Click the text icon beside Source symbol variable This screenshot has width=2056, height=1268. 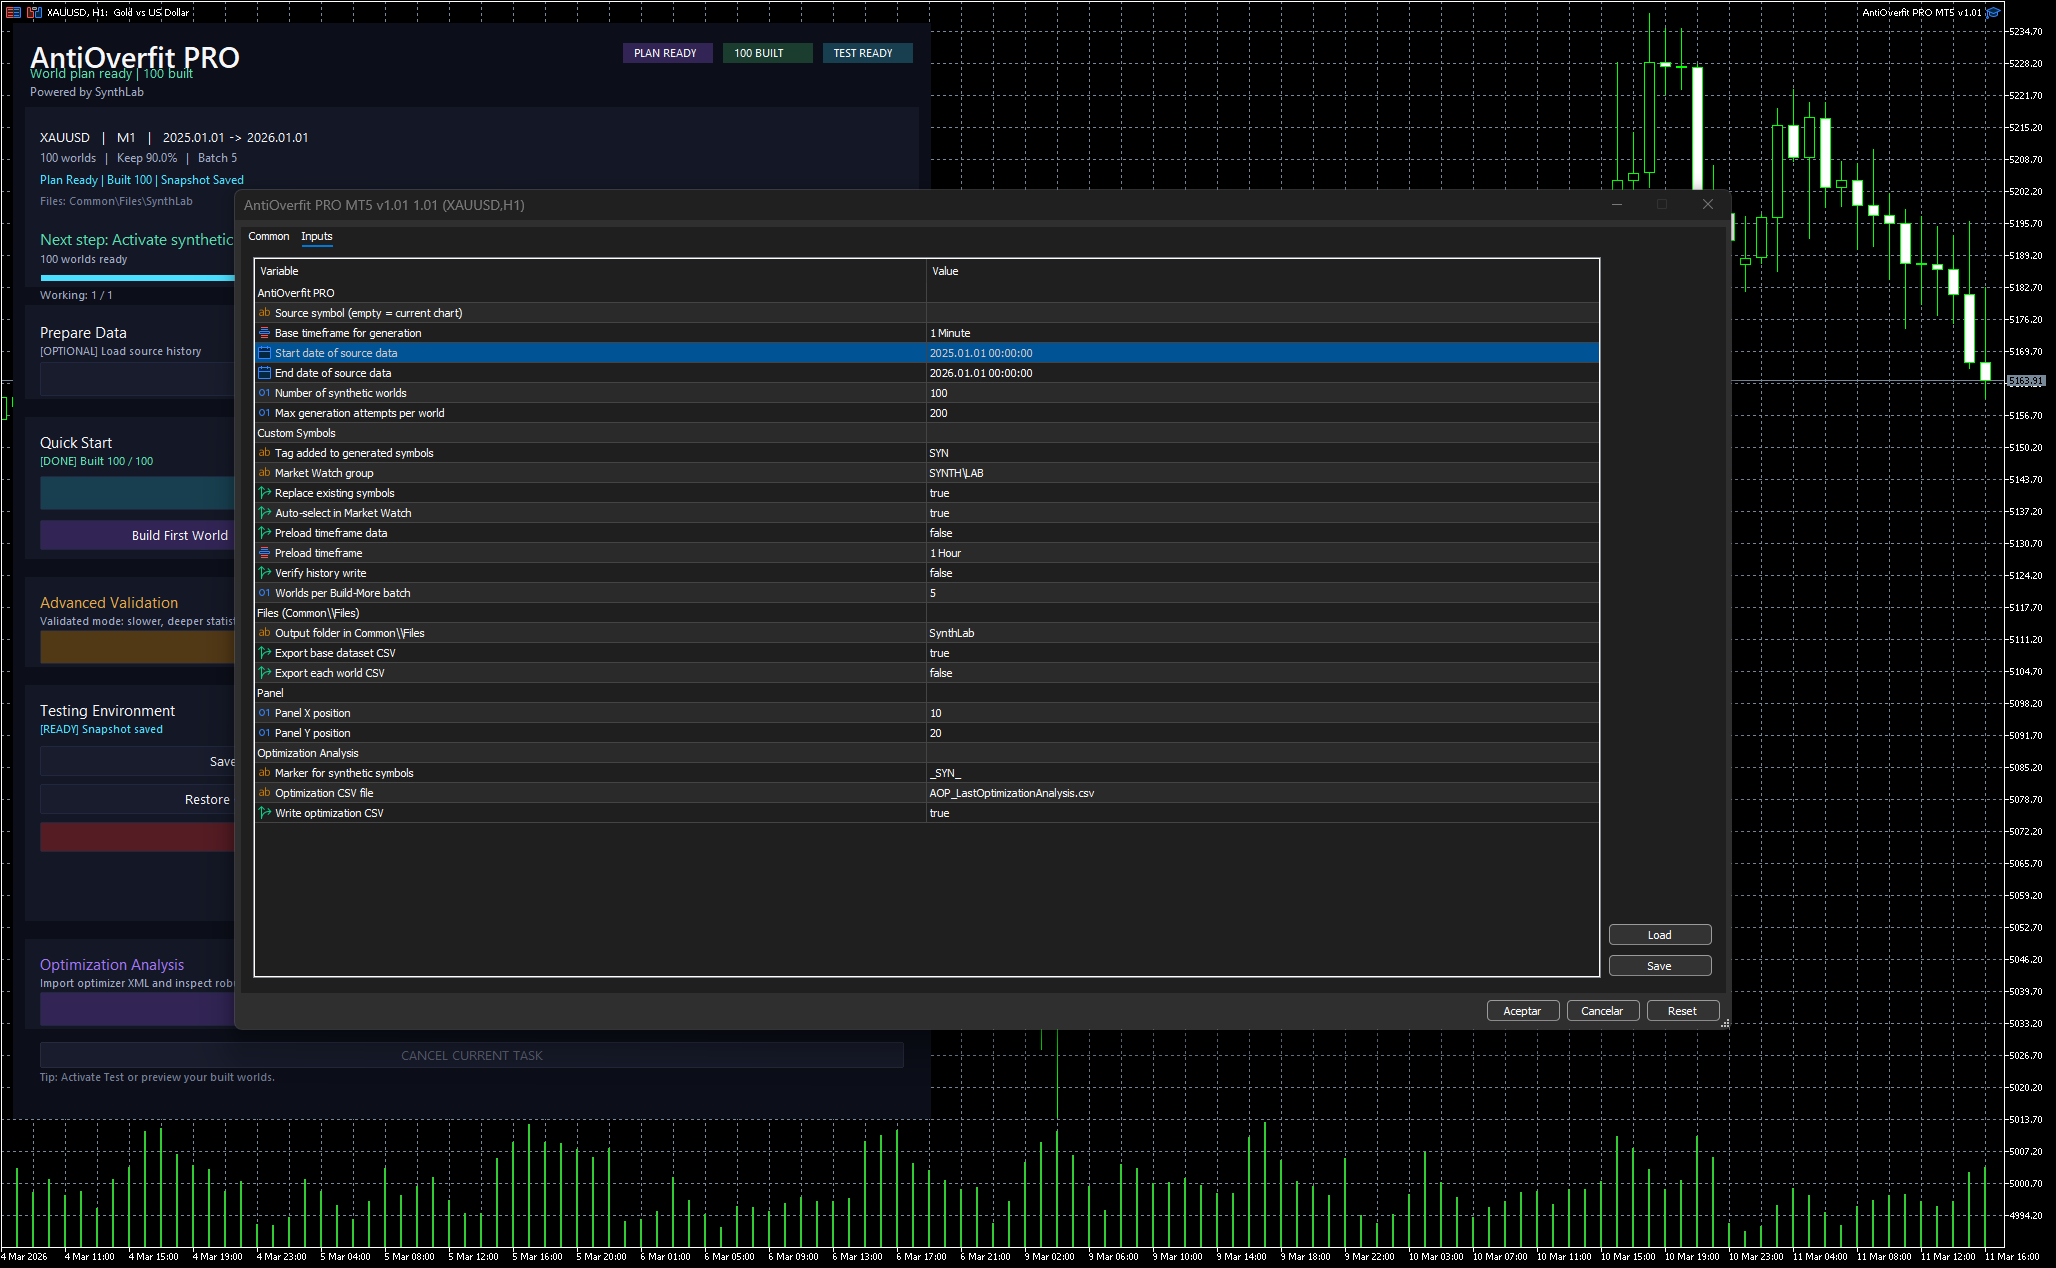[265, 313]
